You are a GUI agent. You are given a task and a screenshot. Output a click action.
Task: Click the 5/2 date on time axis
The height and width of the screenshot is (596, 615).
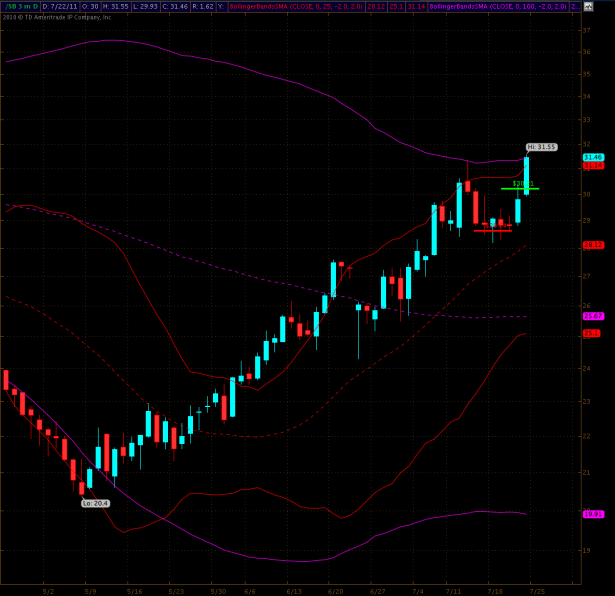[49, 590]
